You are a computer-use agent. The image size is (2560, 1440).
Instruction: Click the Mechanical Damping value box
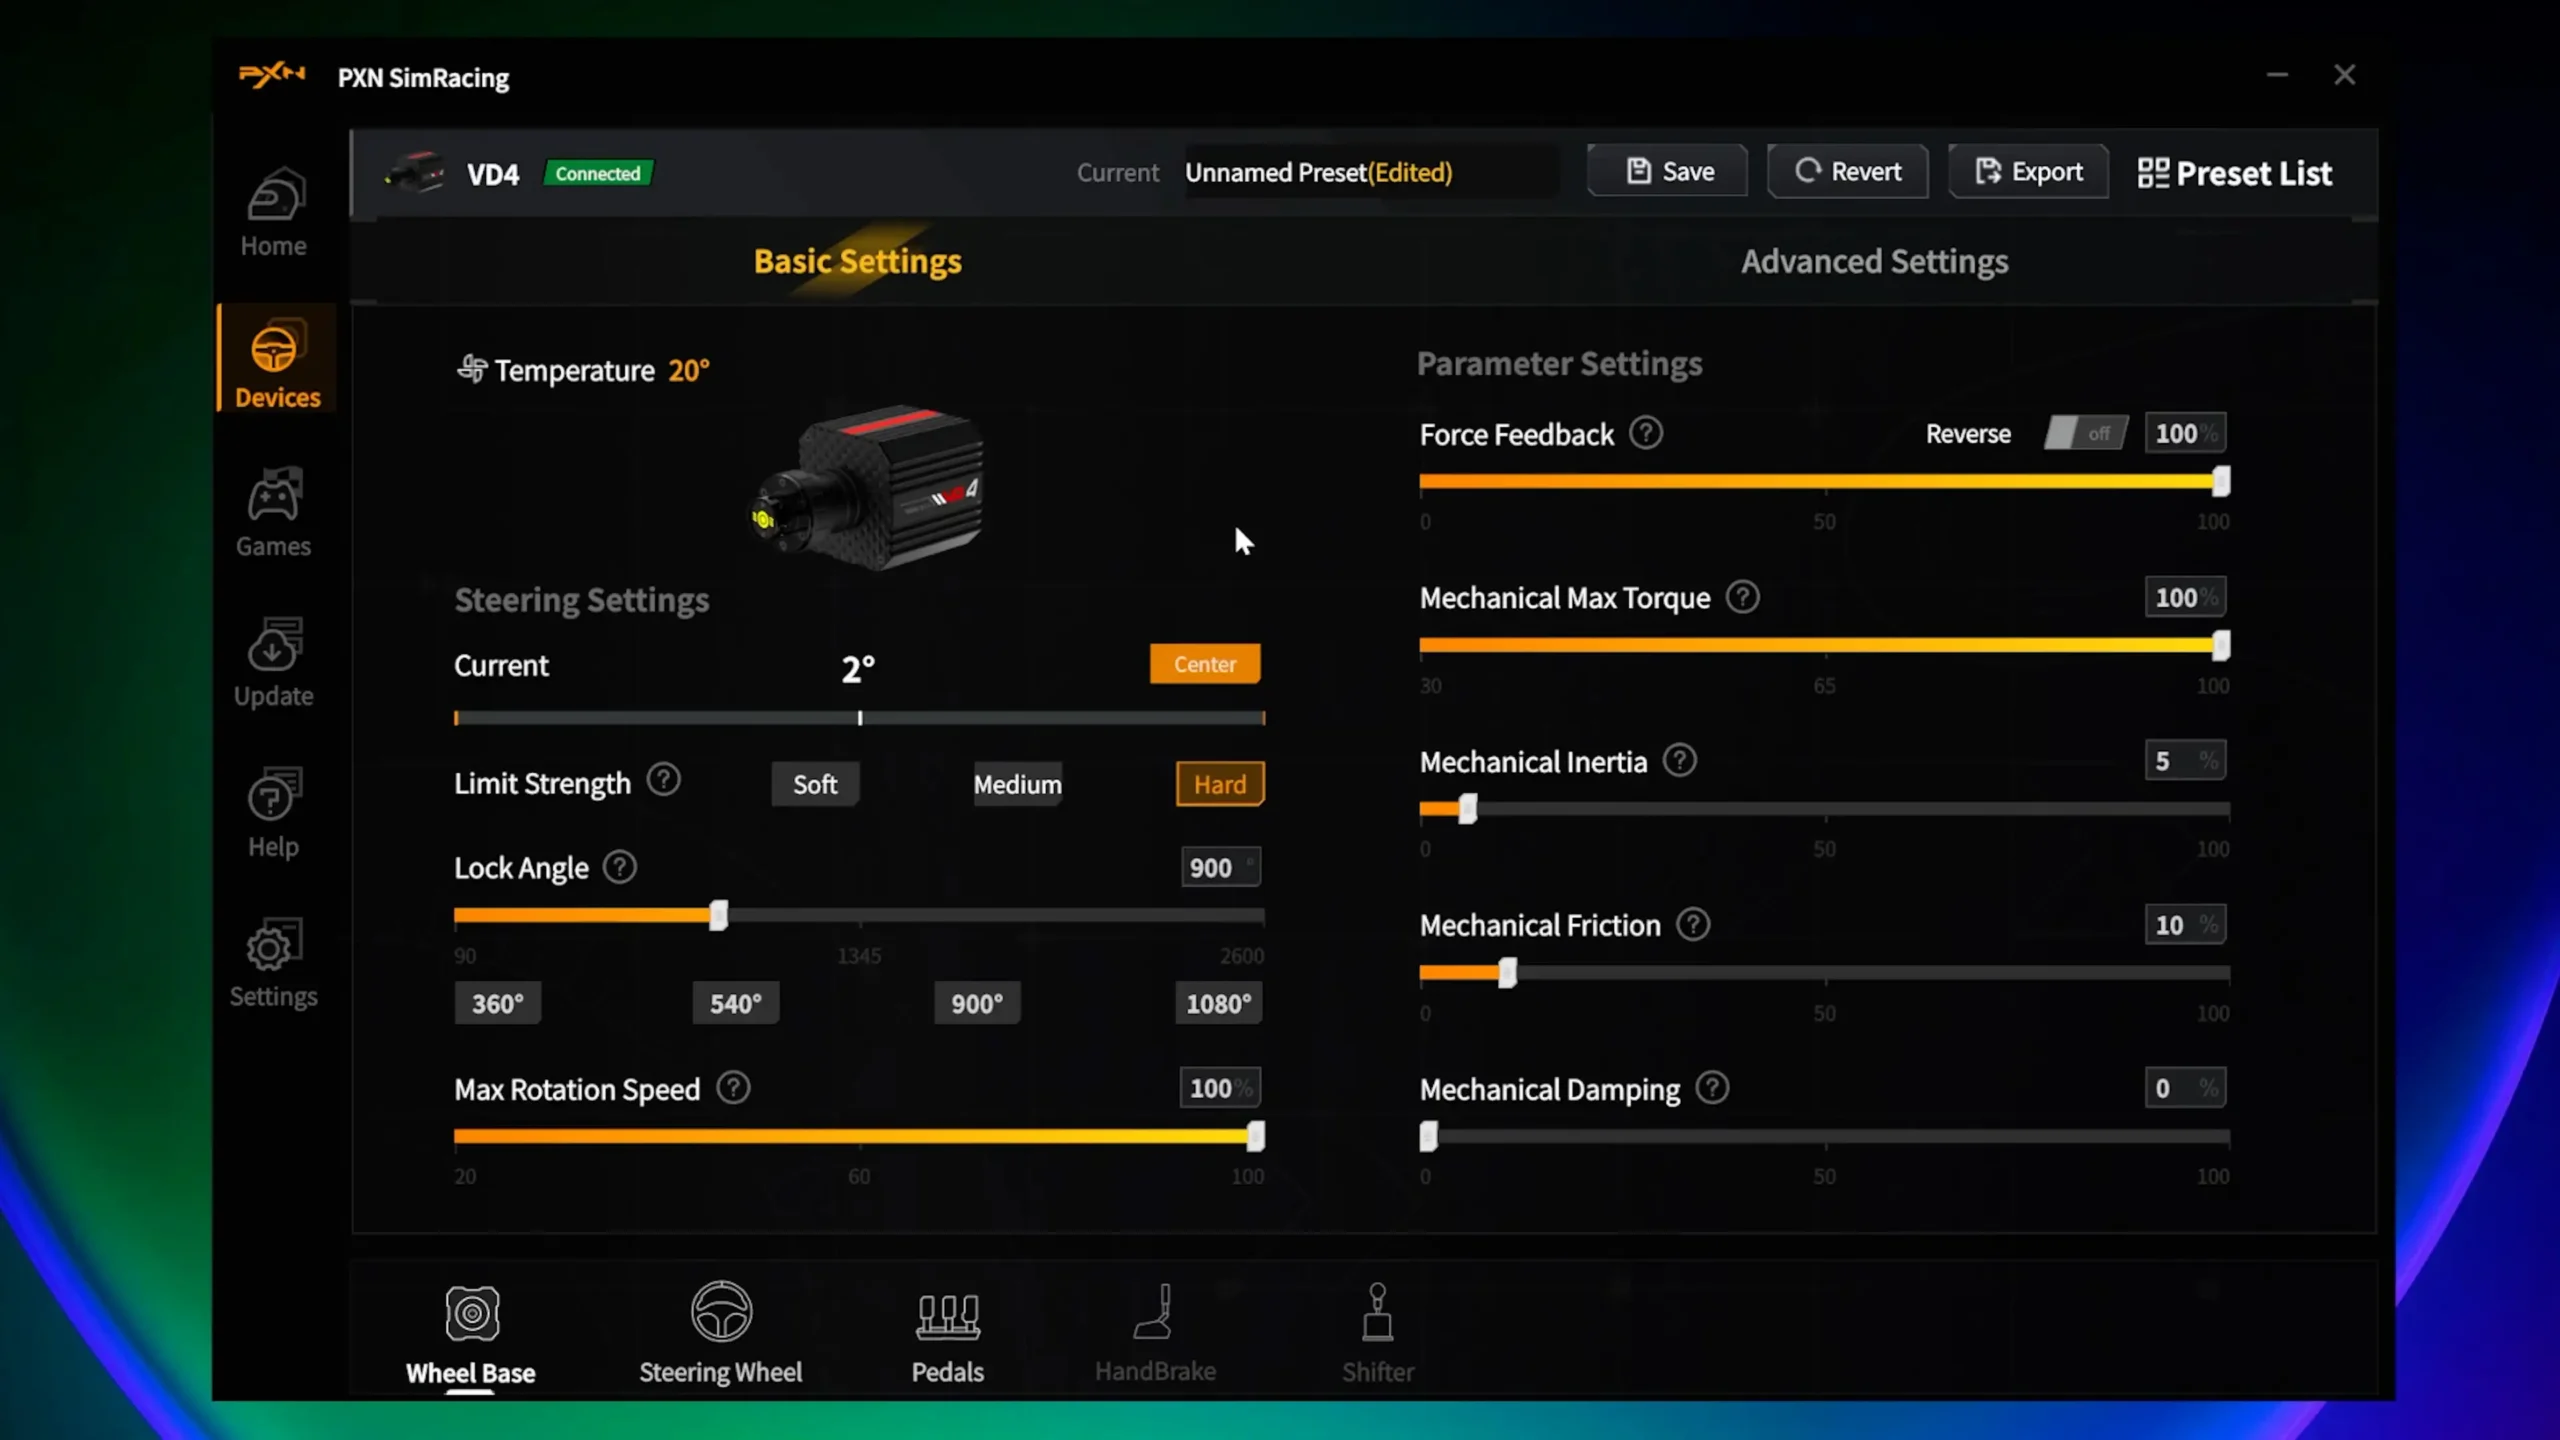[2185, 1088]
